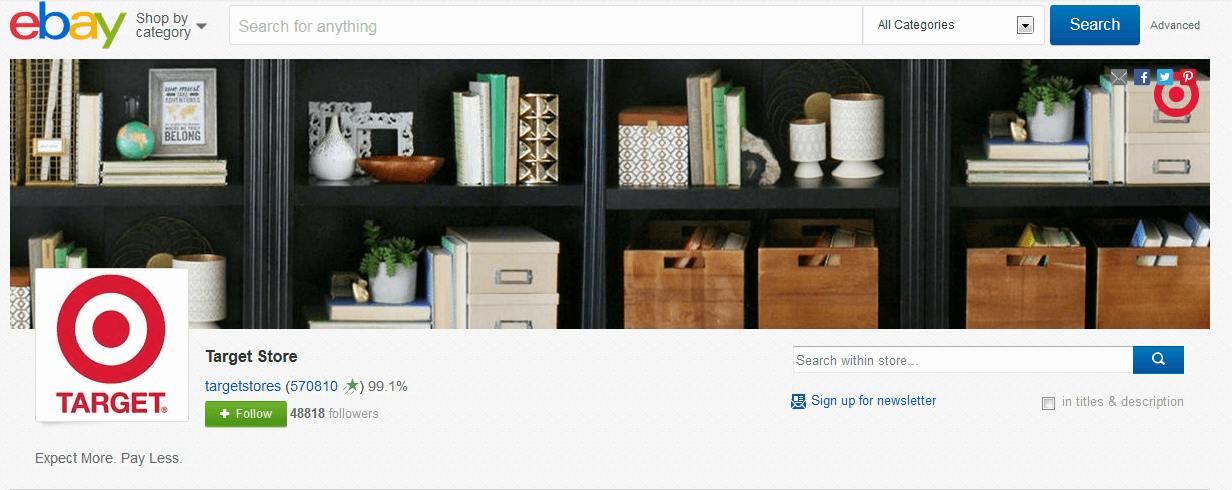Sign up for newsletter link
Viewport: 1232px width, 490px height.
tap(874, 401)
